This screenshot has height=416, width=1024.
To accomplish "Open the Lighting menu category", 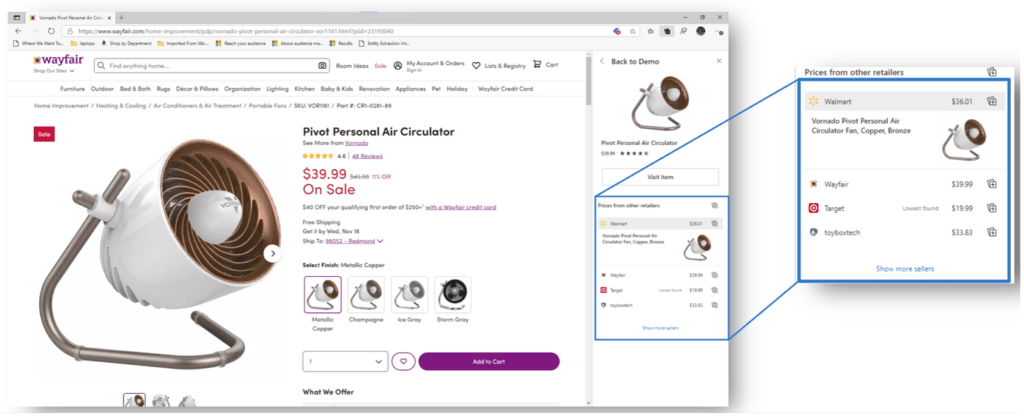I will [278, 89].
